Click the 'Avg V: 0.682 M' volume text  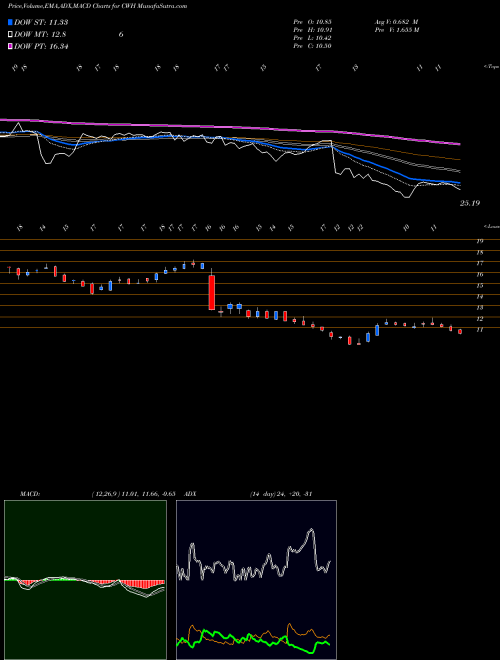coord(396,22)
